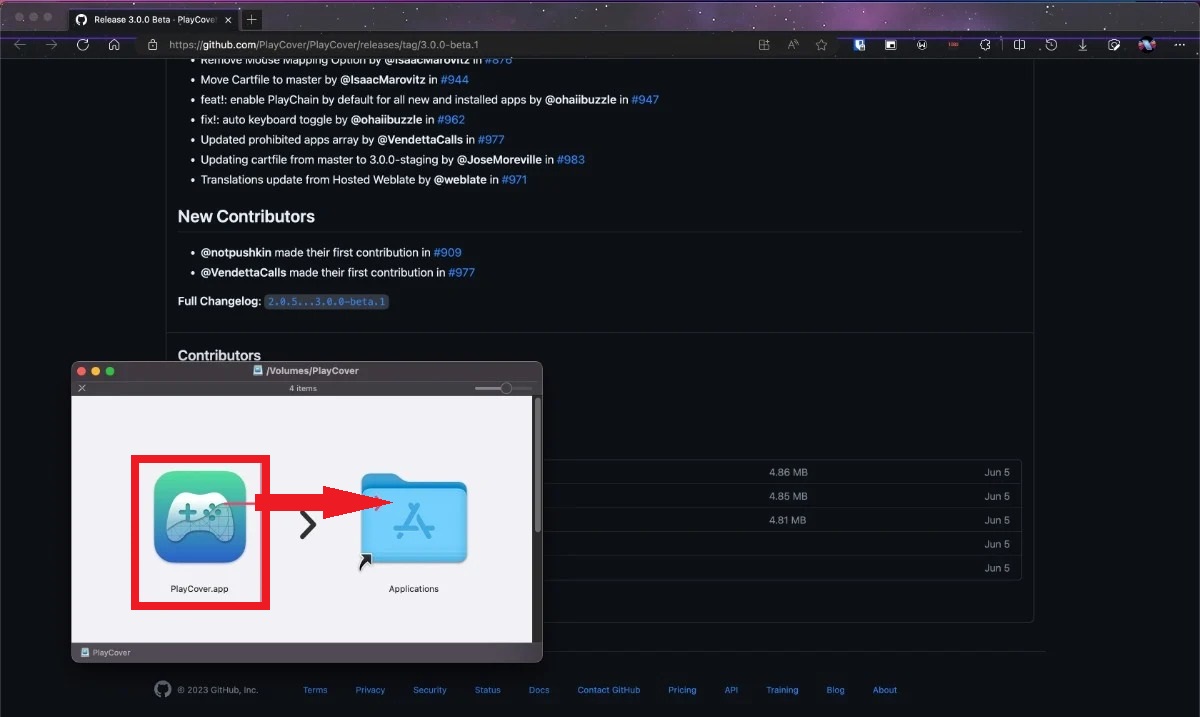The width and height of the screenshot is (1200, 717).
Task: Click the Applications folder icon
Action: (414, 518)
